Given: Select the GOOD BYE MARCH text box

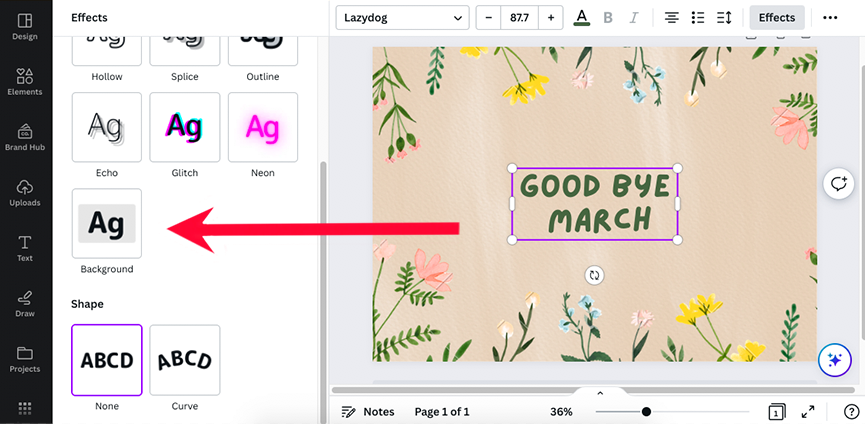Looking at the screenshot, I should click(x=595, y=203).
